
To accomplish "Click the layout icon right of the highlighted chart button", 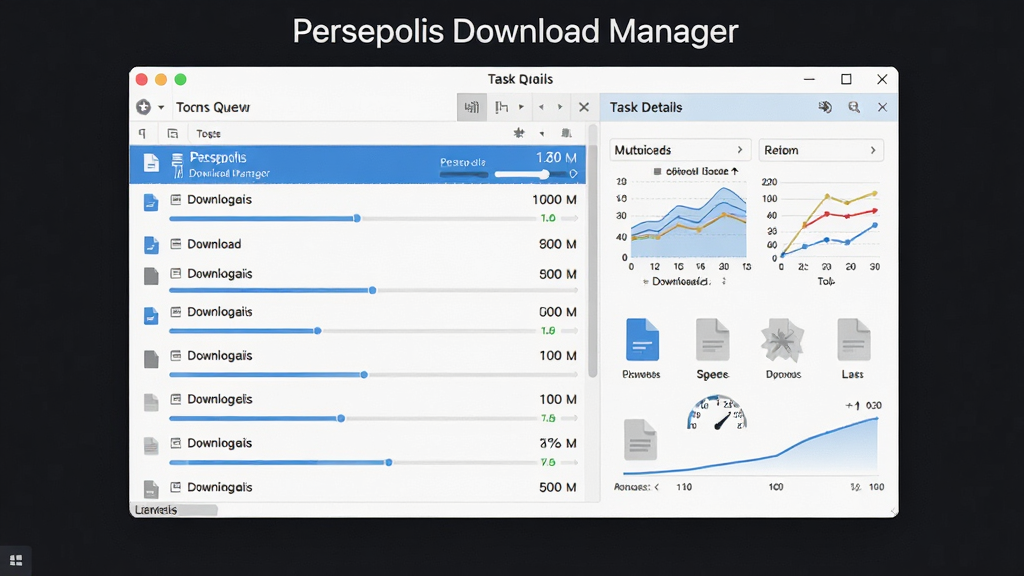I will pos(502,107).
